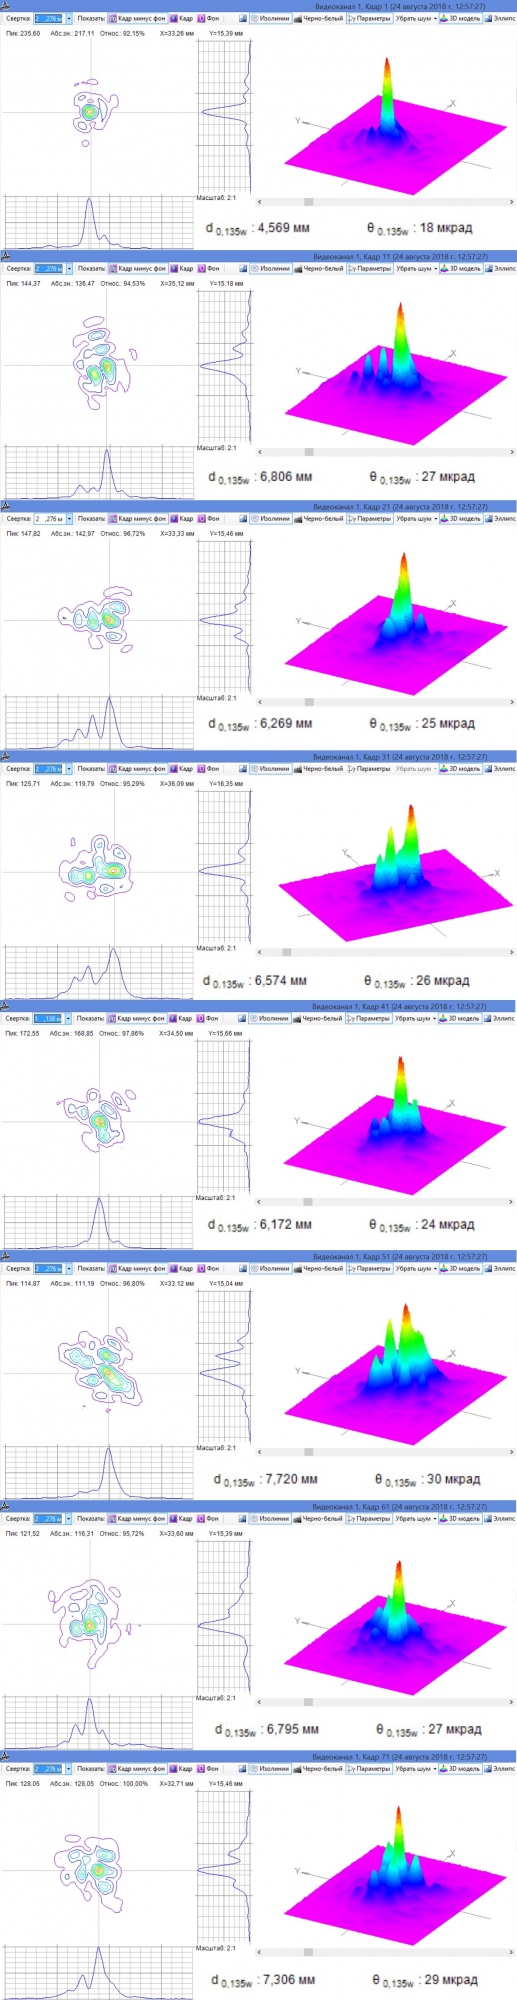Click the application icon above Кадр 11 toolbar
517x2000 pixels.
(x=6, y=257)
